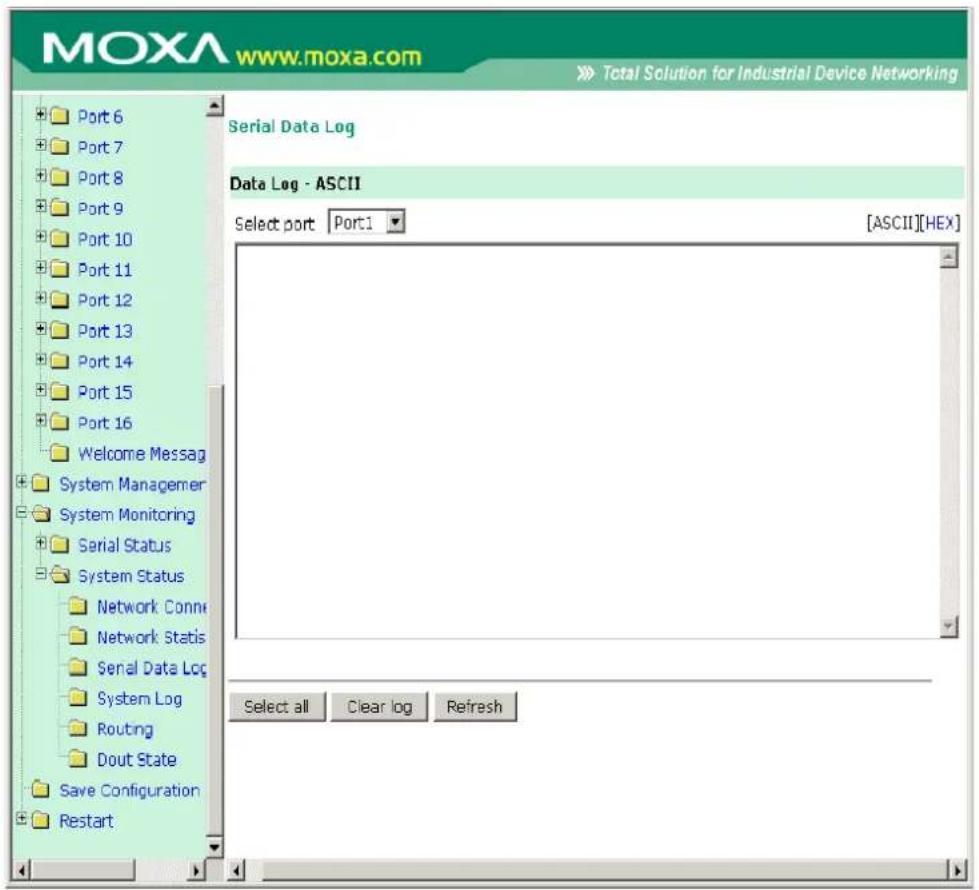Open the Port 7 tree item
This screenshot has height=890, width=979.
coord(100,147)
